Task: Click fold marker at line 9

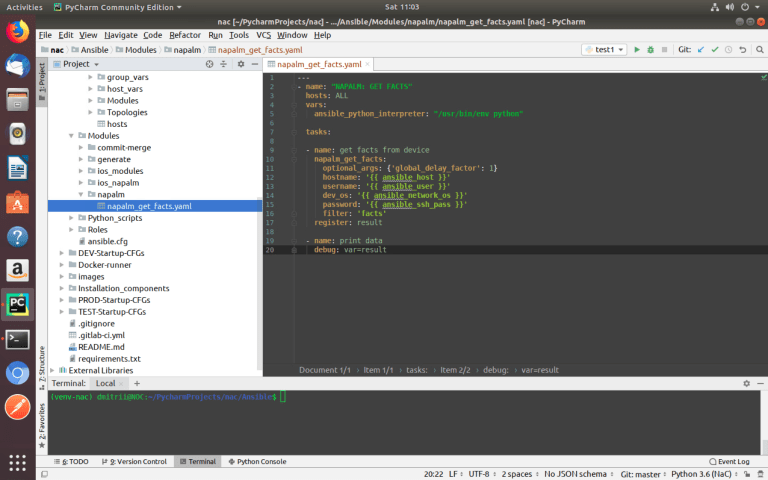Action: pos(294,150)
